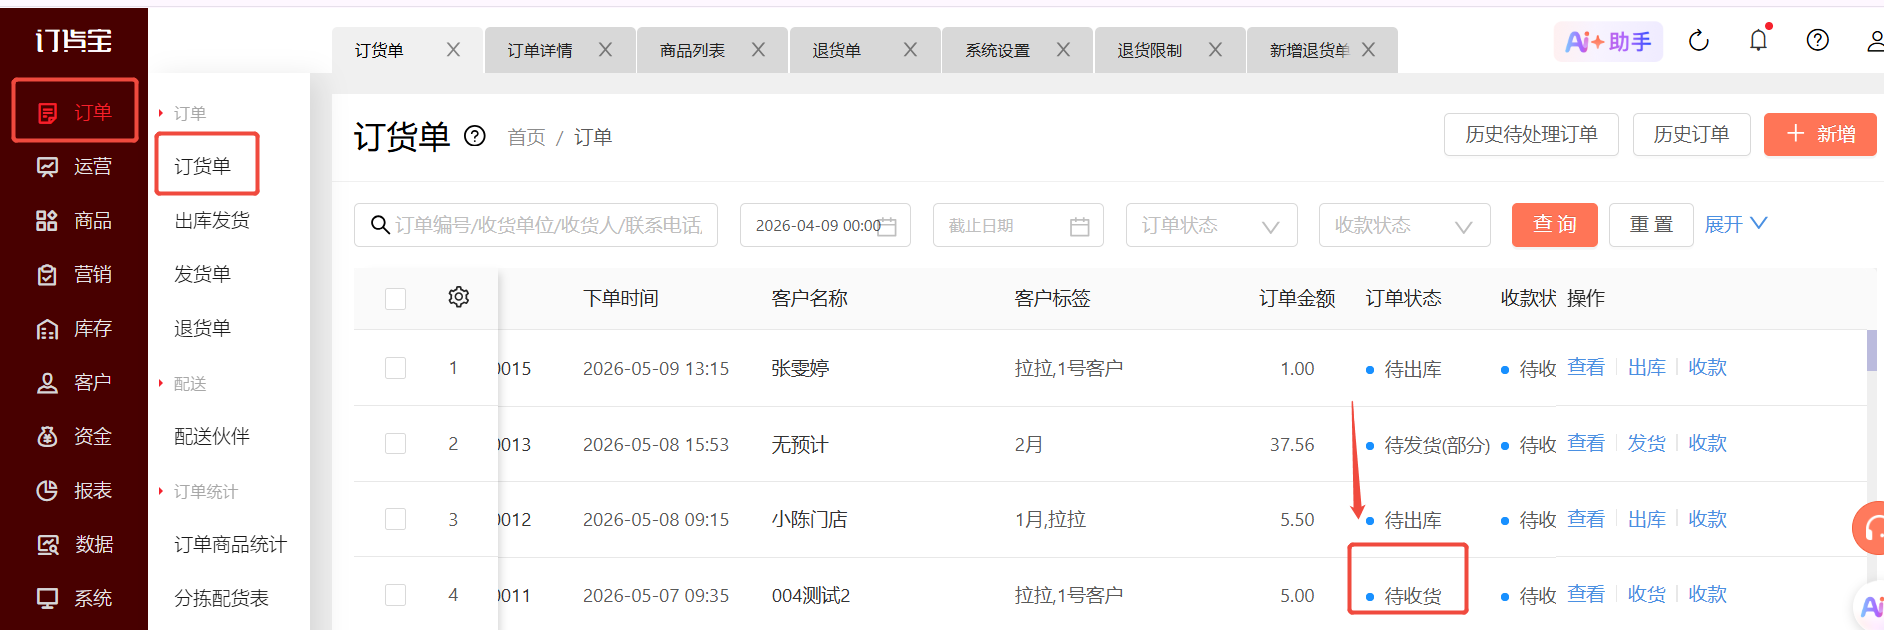This screenshot has height=630, width=1884.
Task: Open the 报表 module in sidebar
Action: 74,490
